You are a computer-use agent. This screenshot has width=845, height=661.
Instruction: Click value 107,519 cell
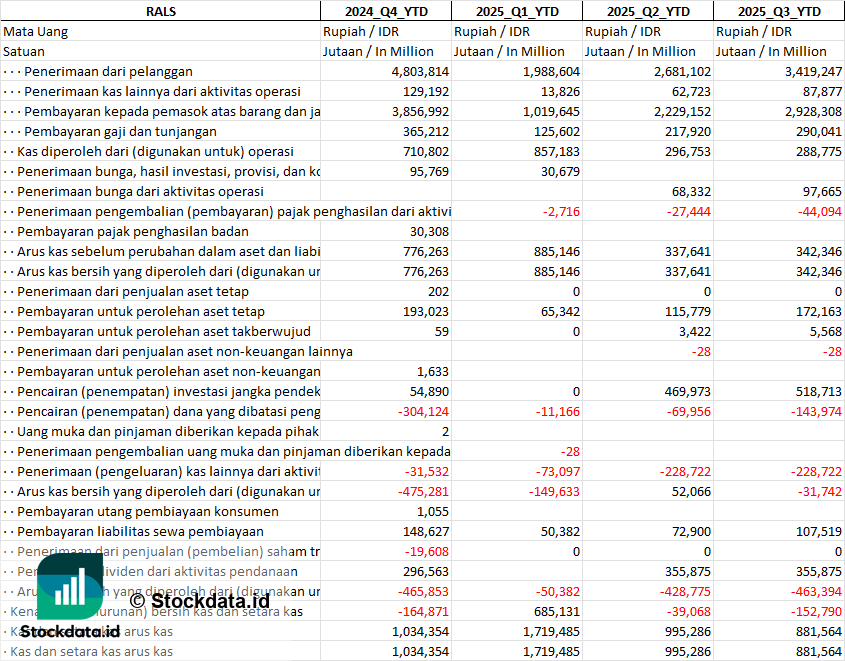click(x=779, y=531)
